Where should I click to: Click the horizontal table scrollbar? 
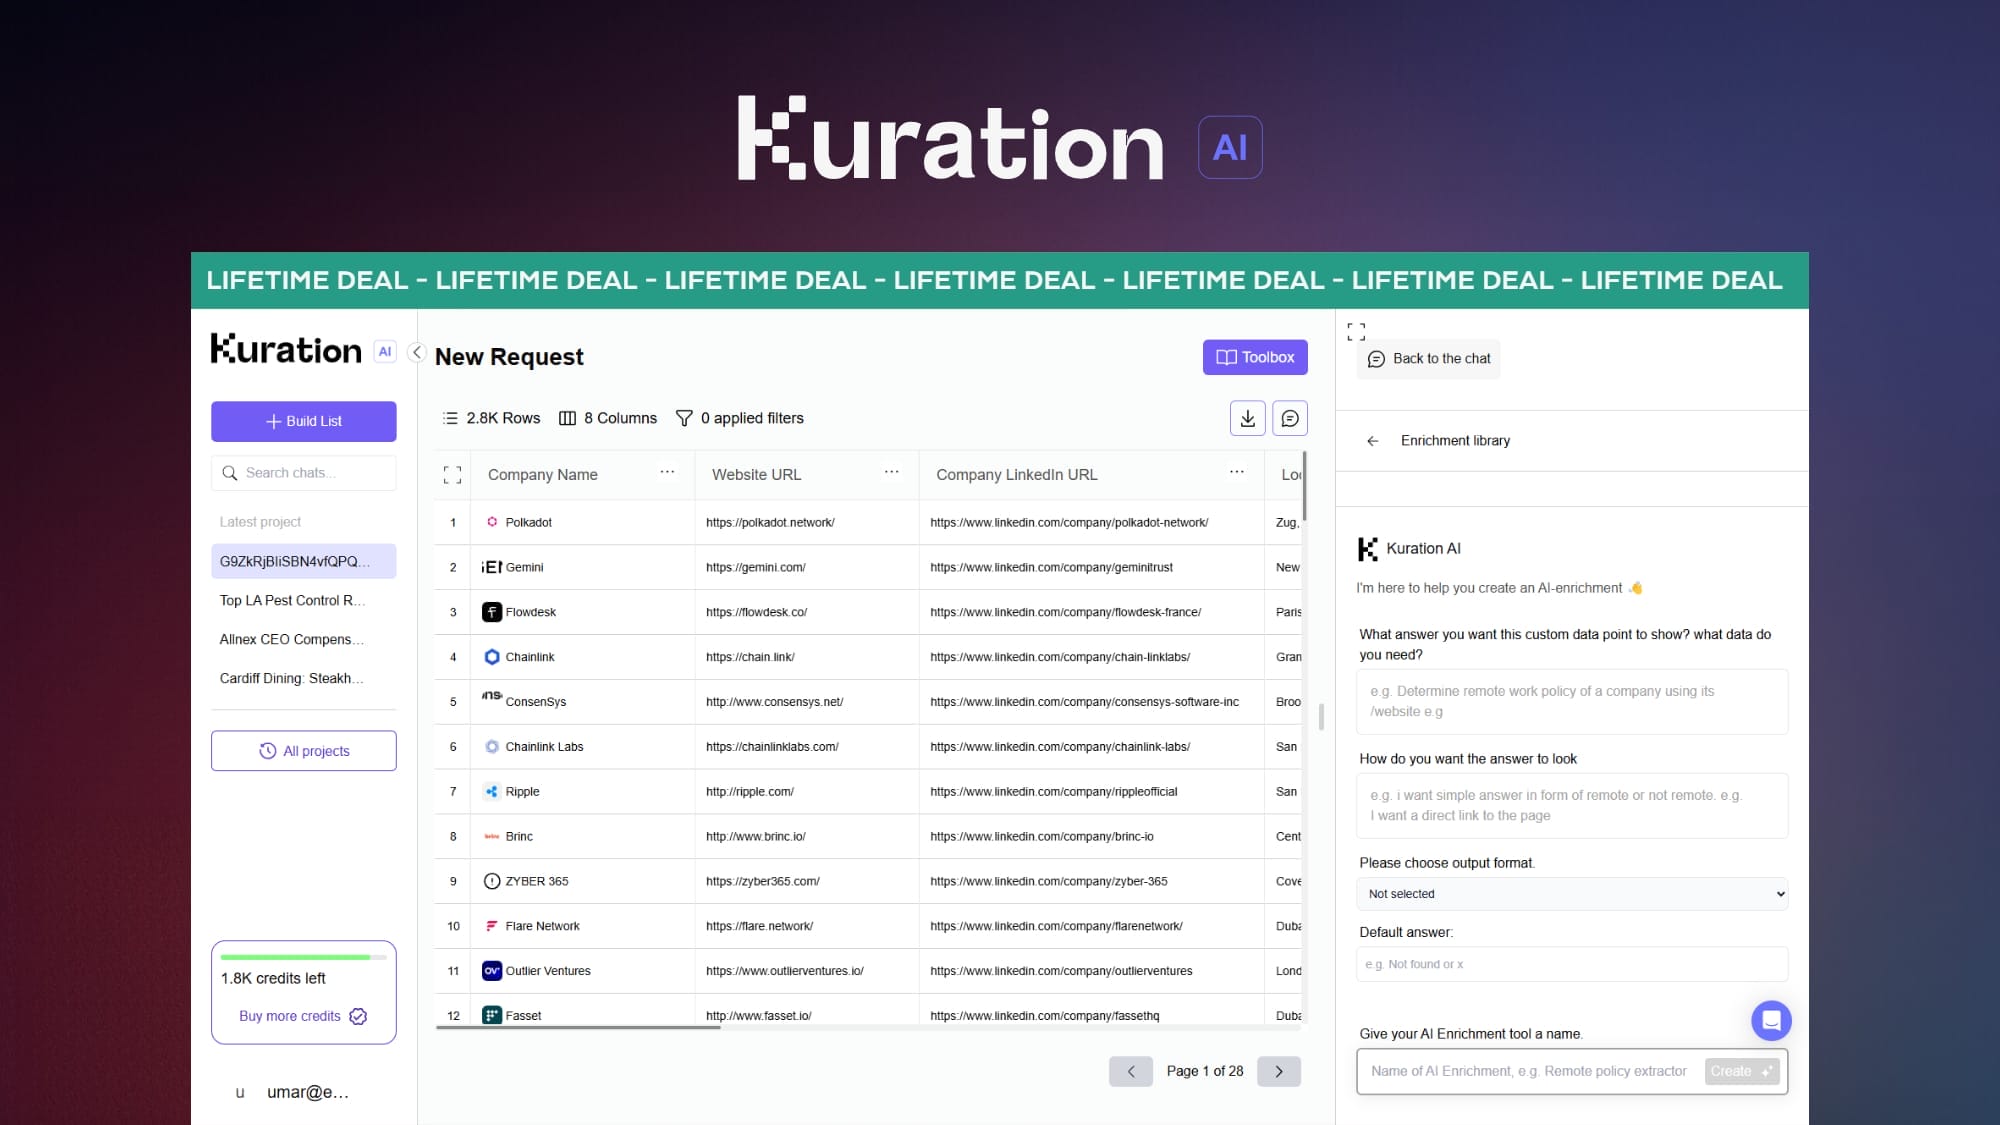coord(578,1027)
